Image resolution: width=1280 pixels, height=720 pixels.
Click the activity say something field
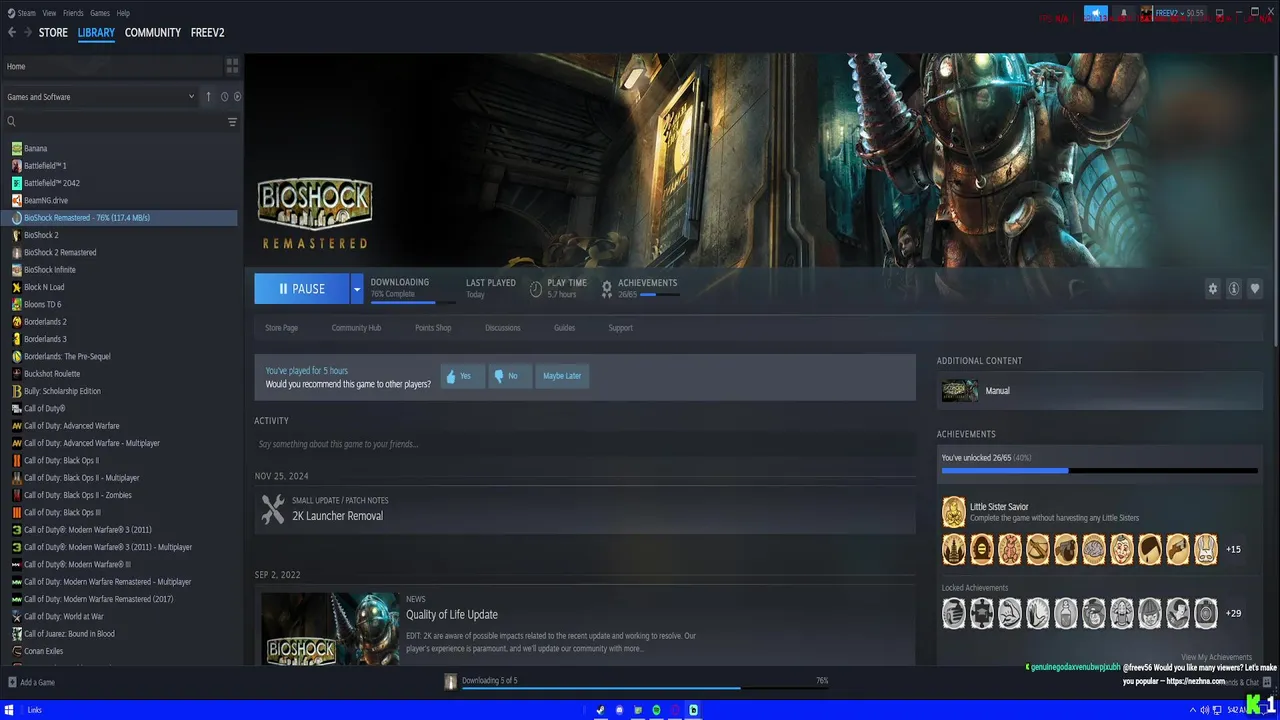pyautogui.click(x=584, y=444)
